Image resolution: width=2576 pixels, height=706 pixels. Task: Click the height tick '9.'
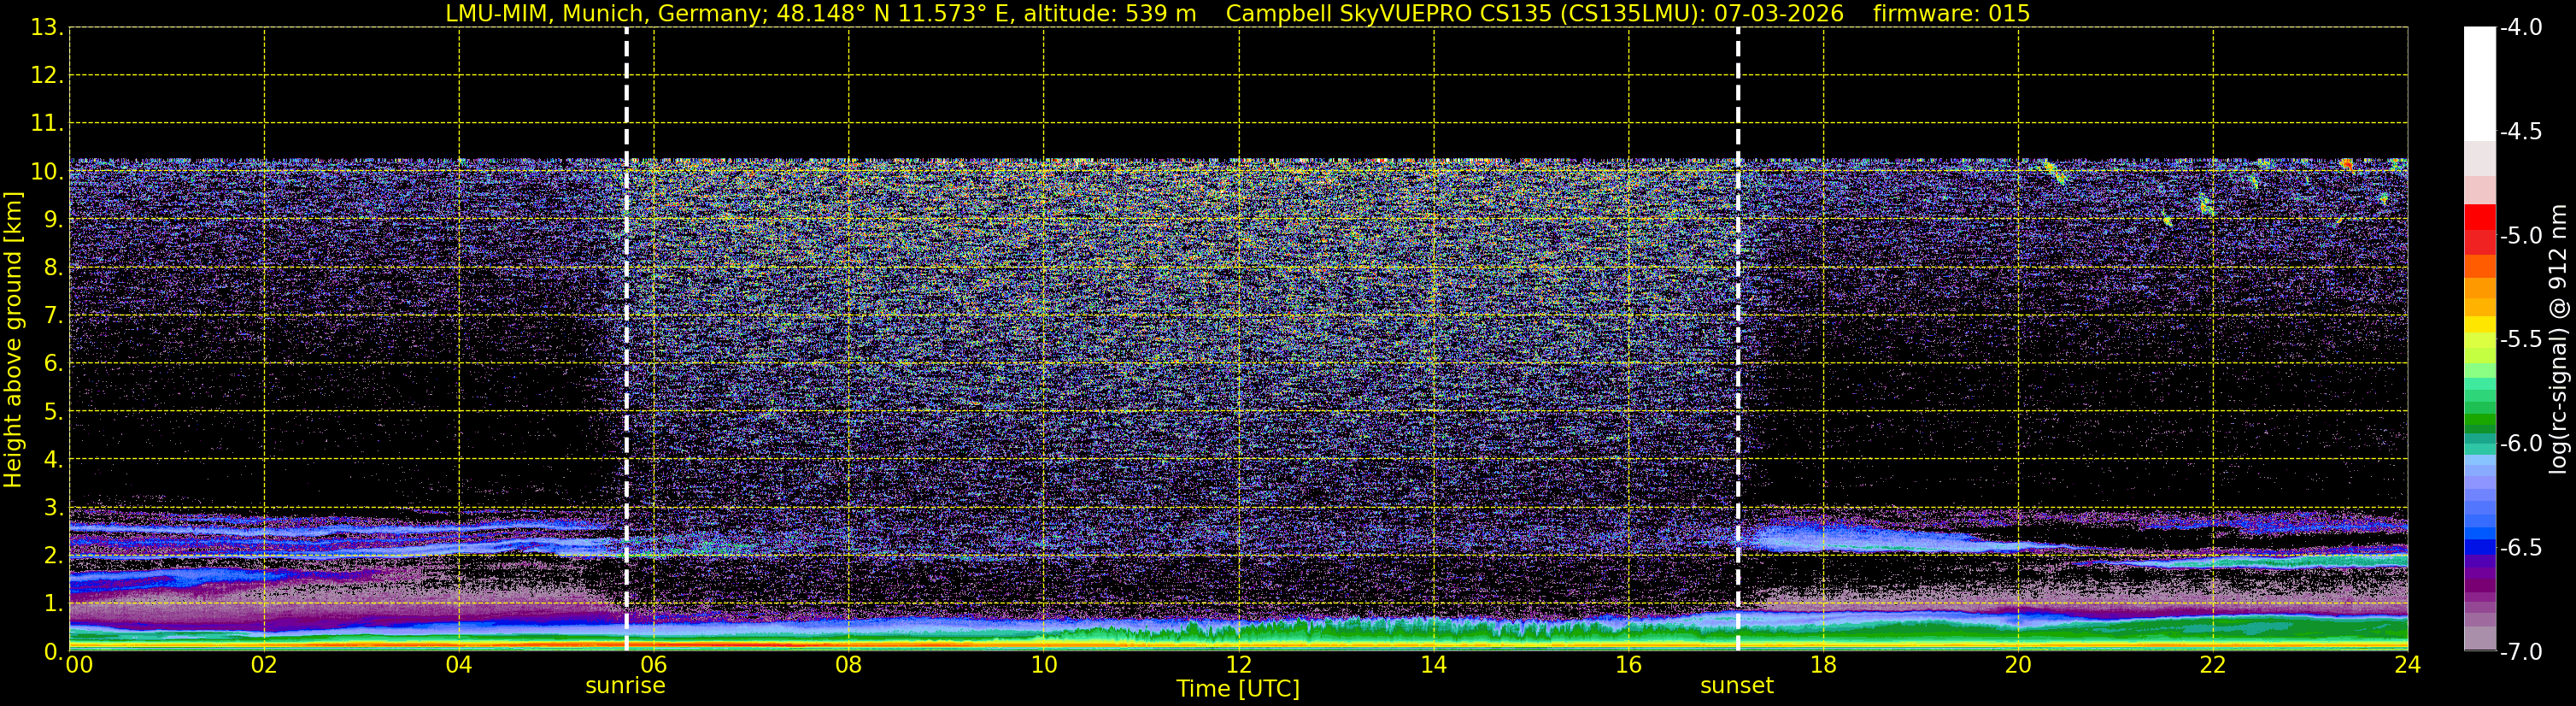pyautogui.click(x=54, y=220)
